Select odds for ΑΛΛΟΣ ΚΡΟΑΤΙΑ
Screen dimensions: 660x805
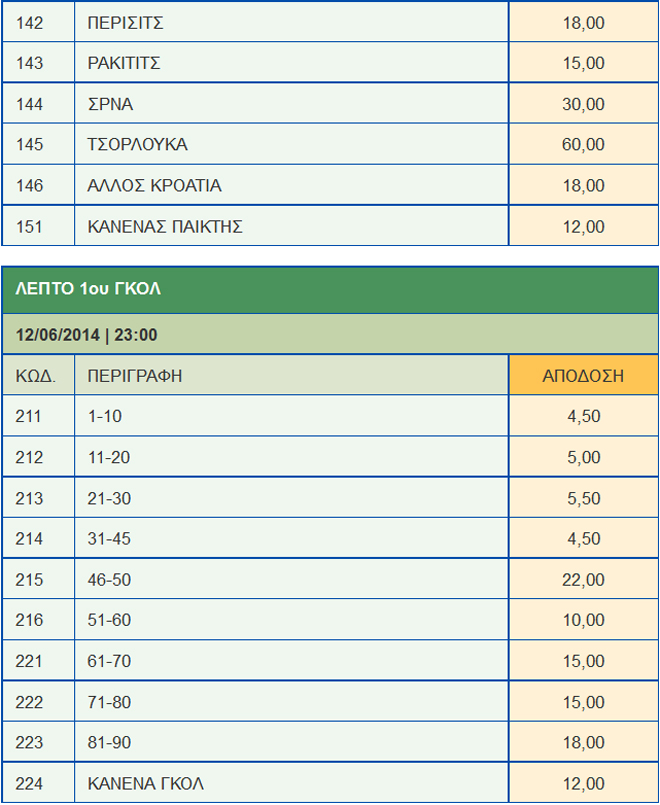(x=583, y=186)
